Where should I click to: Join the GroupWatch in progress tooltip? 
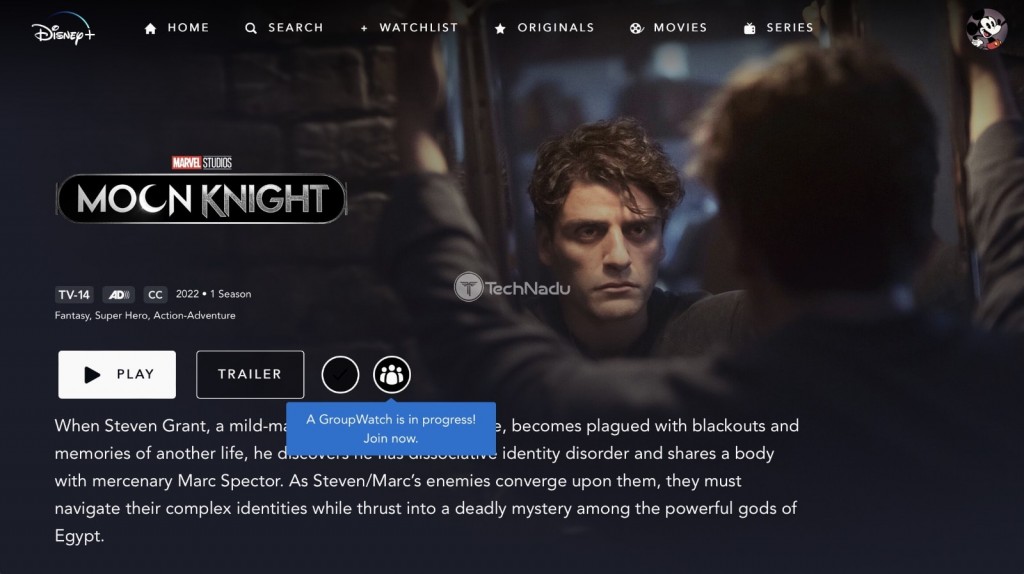(391, 429)
